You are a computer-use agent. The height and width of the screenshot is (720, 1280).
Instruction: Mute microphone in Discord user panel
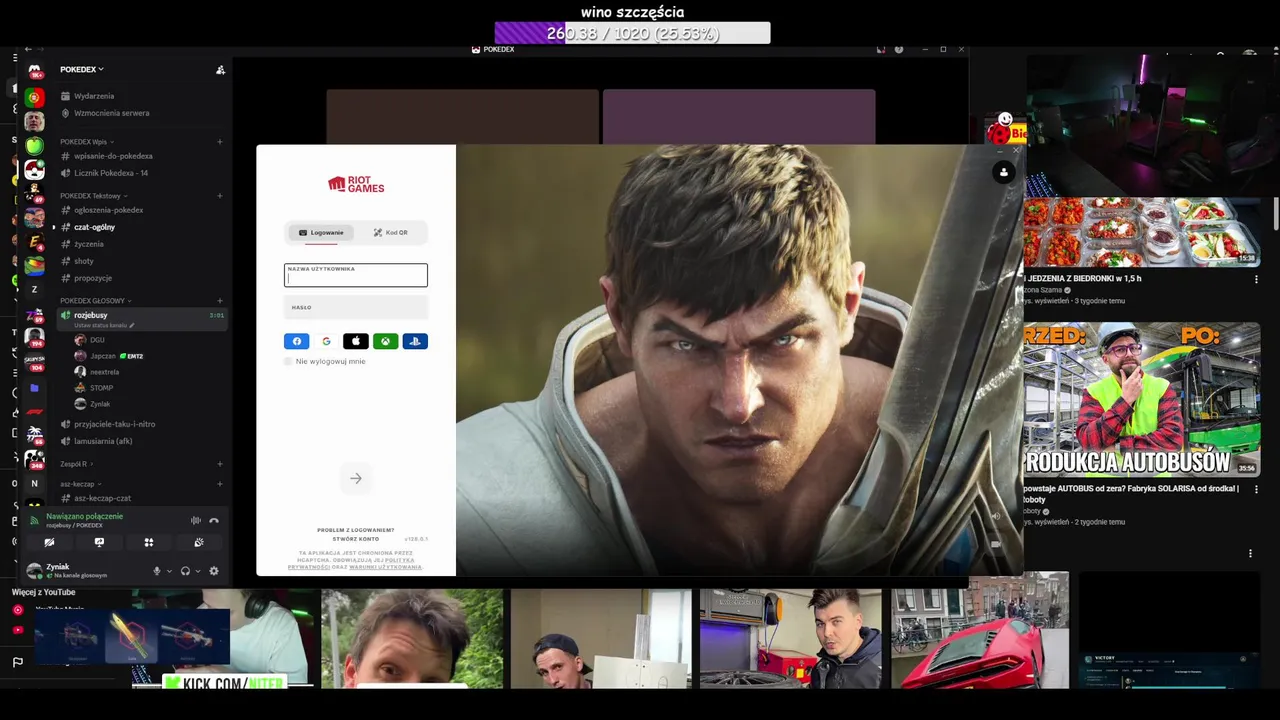(156, 571)
